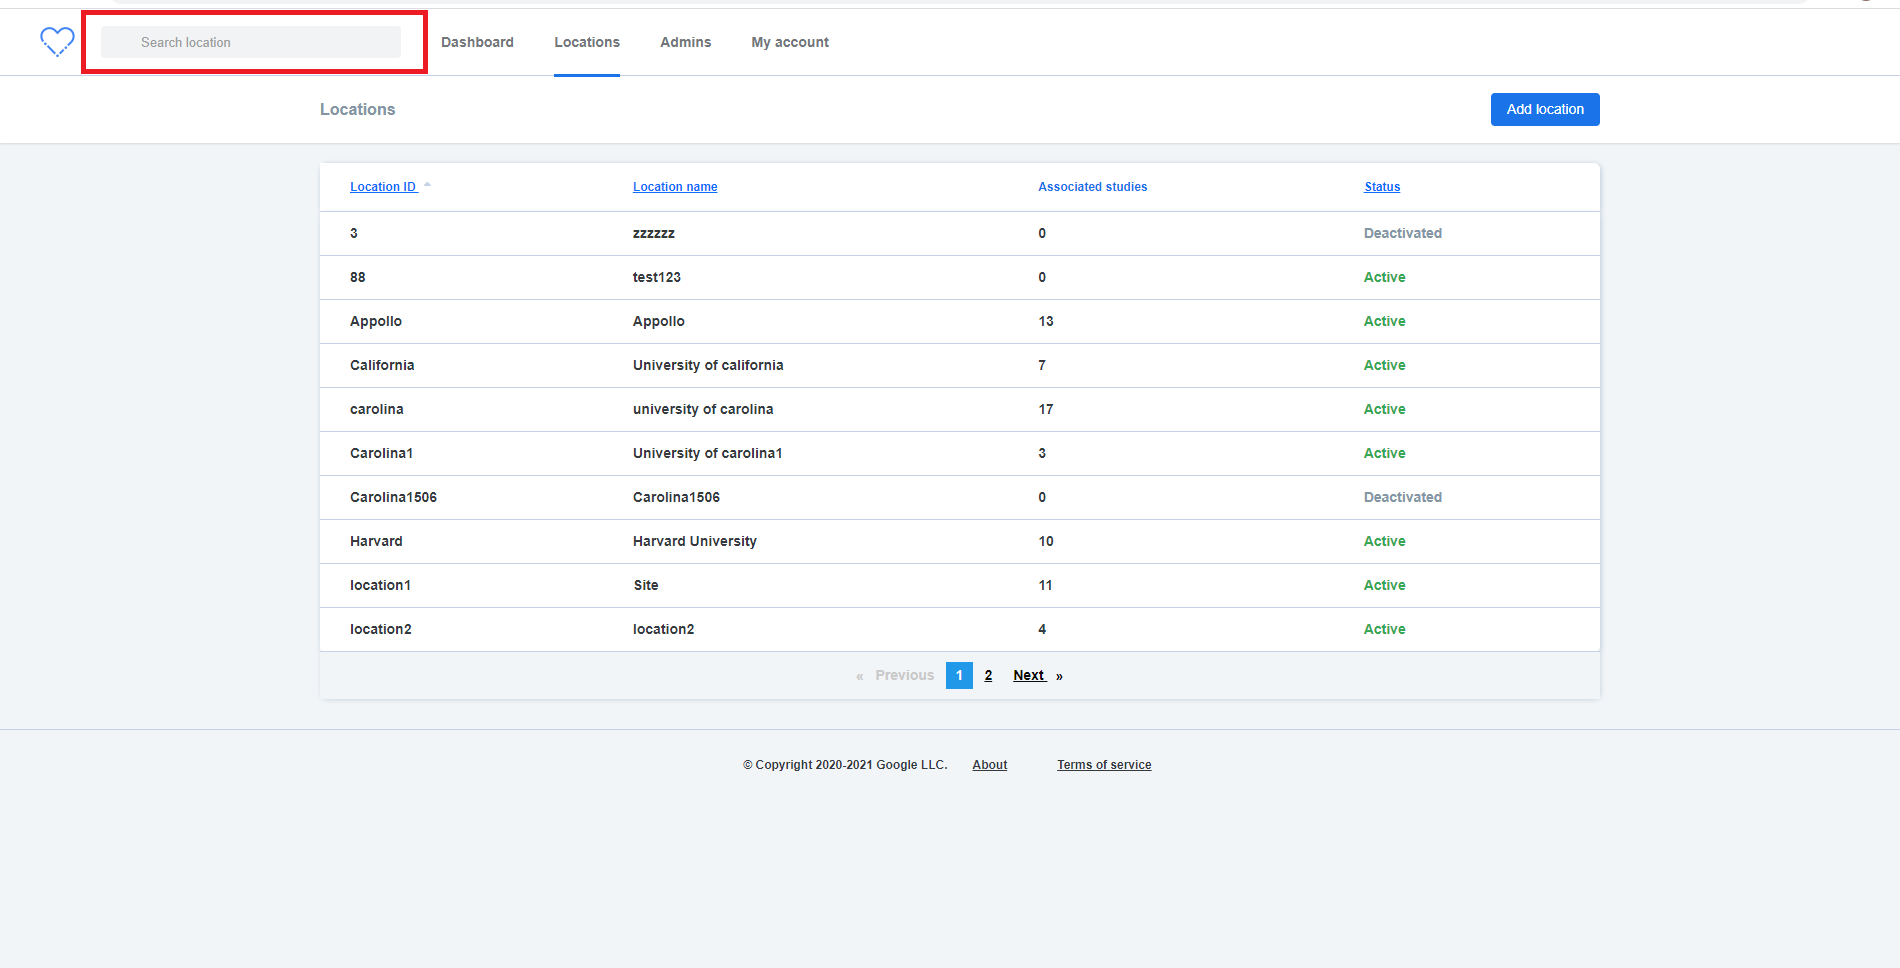
Task: Switch to the Dashboard tab
Action: click(x=477, y=42)
